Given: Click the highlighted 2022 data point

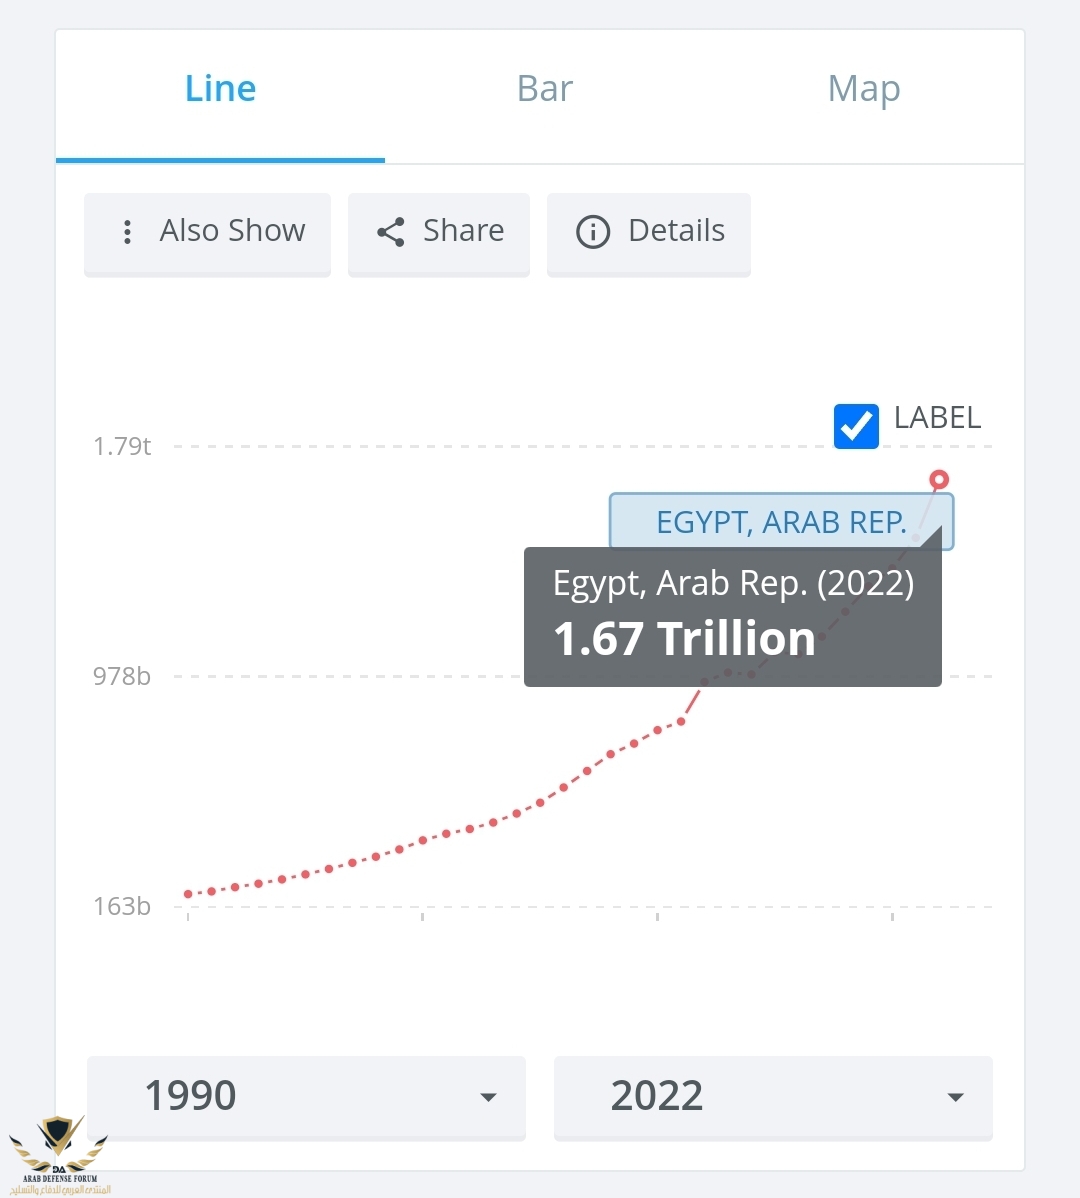Looking at the screenshot, I should coord(938,480).
